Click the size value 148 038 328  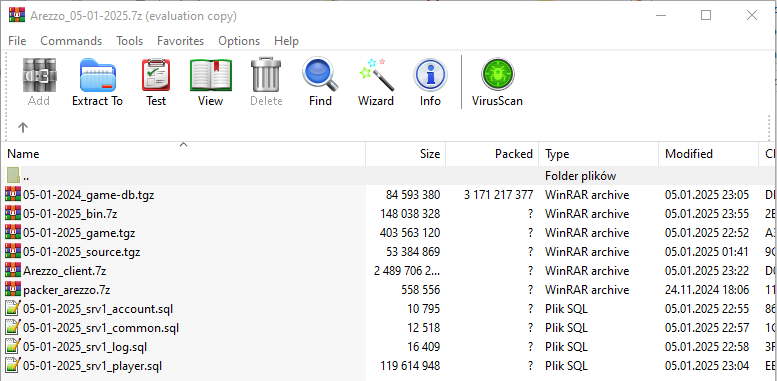click(410, 214)
